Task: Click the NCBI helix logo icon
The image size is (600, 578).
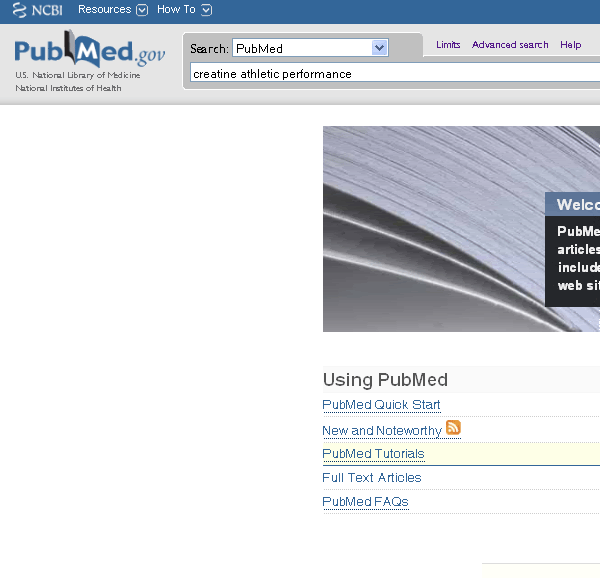Action: click(19, 10)
